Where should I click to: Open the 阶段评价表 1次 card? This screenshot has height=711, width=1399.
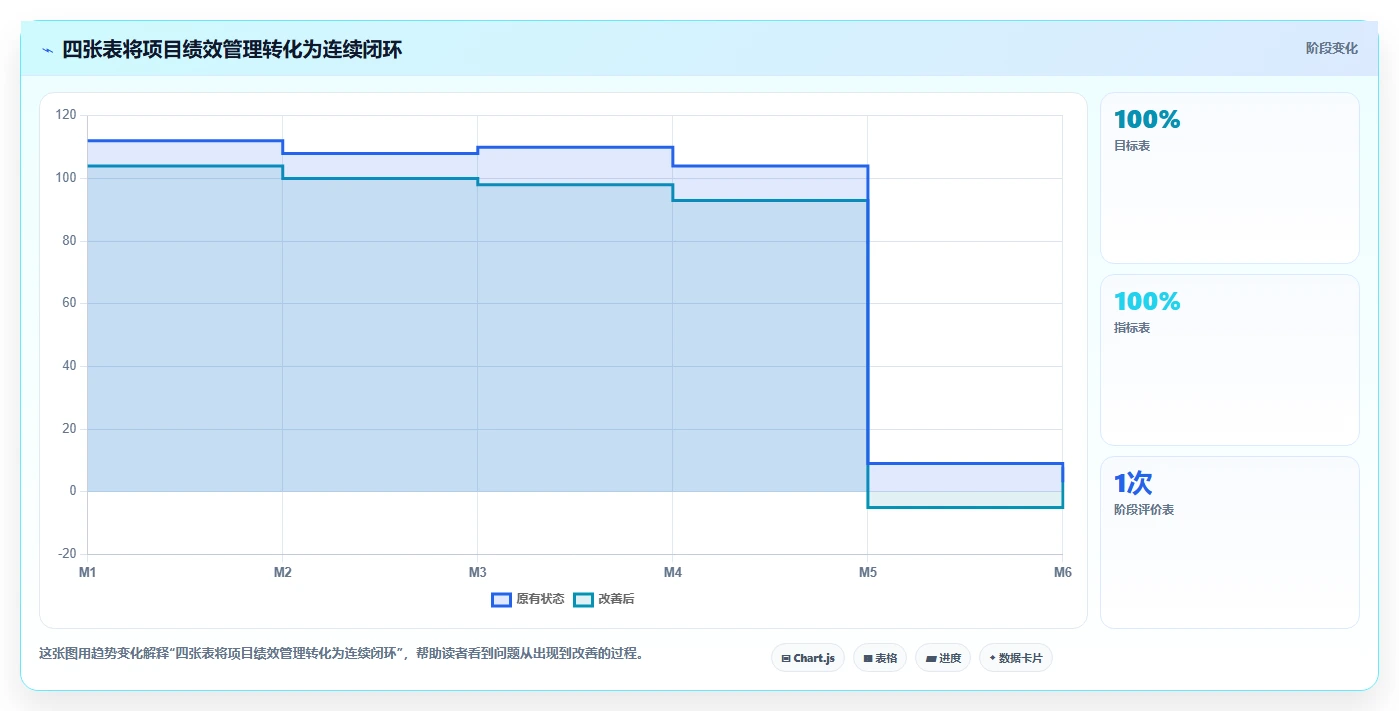click(1230, 542)
